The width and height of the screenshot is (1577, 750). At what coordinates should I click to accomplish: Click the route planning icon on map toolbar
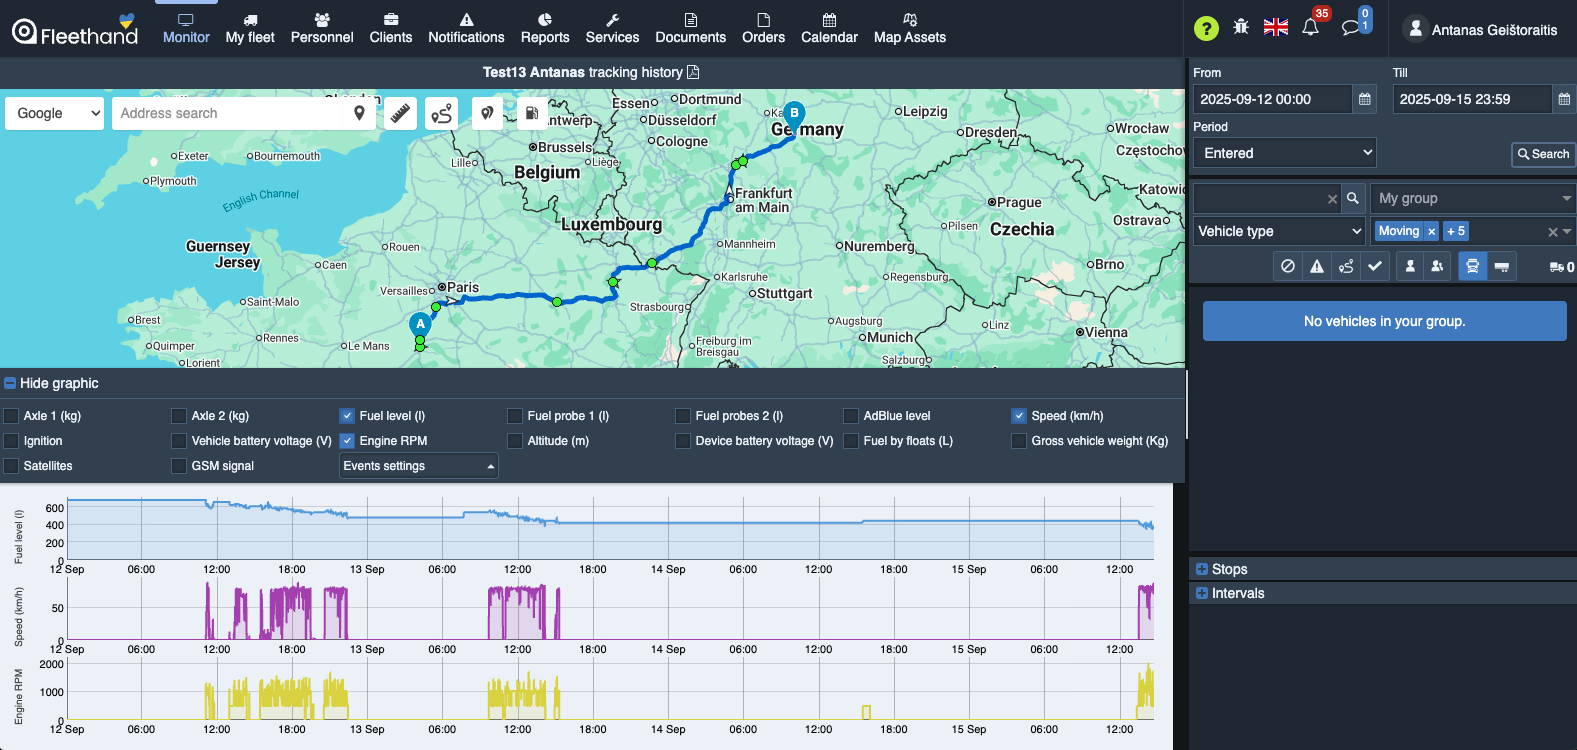442,114
